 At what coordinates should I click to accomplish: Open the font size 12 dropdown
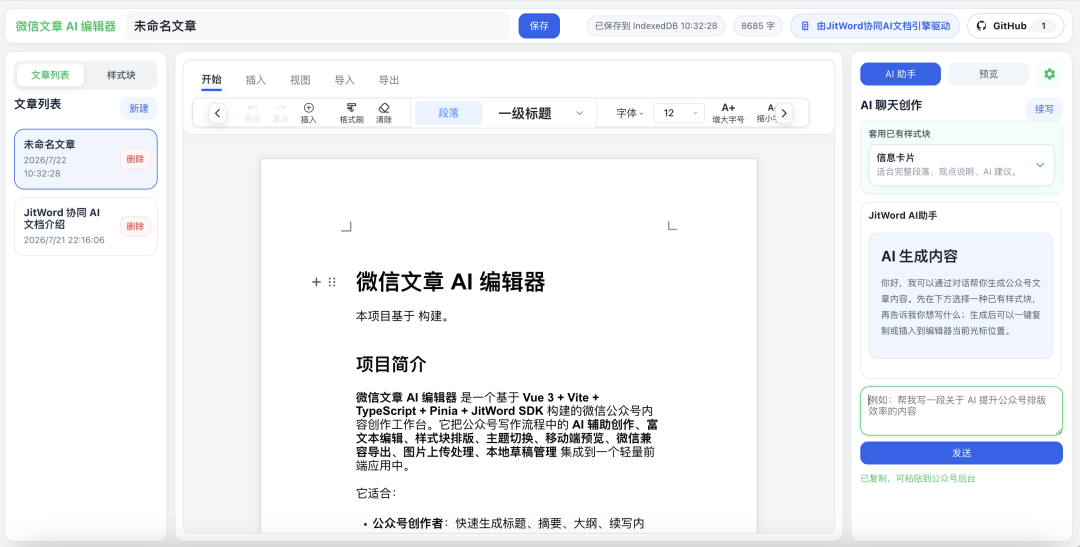click(x=678, y=113)
